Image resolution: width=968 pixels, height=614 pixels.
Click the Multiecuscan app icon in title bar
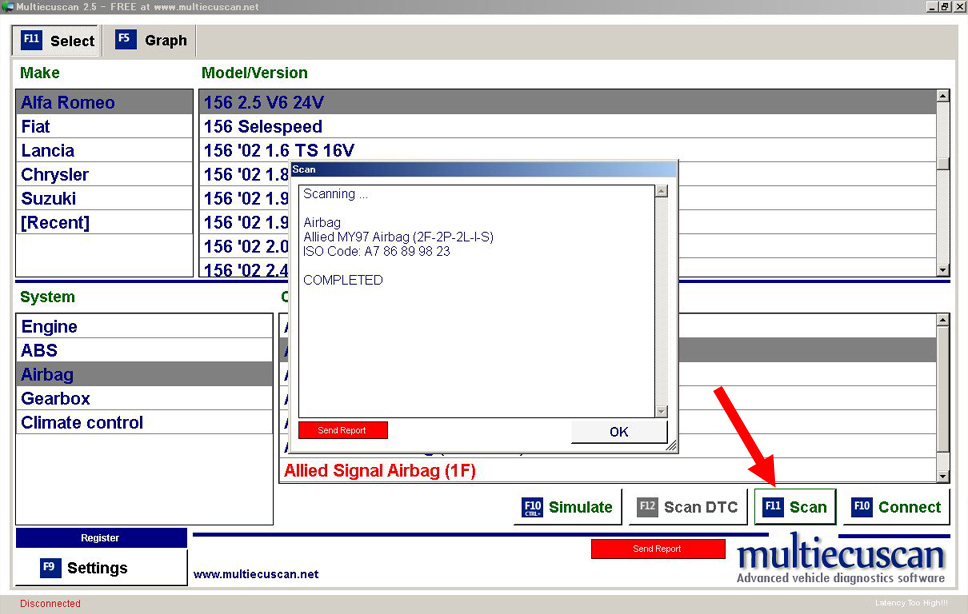point(7,7)
